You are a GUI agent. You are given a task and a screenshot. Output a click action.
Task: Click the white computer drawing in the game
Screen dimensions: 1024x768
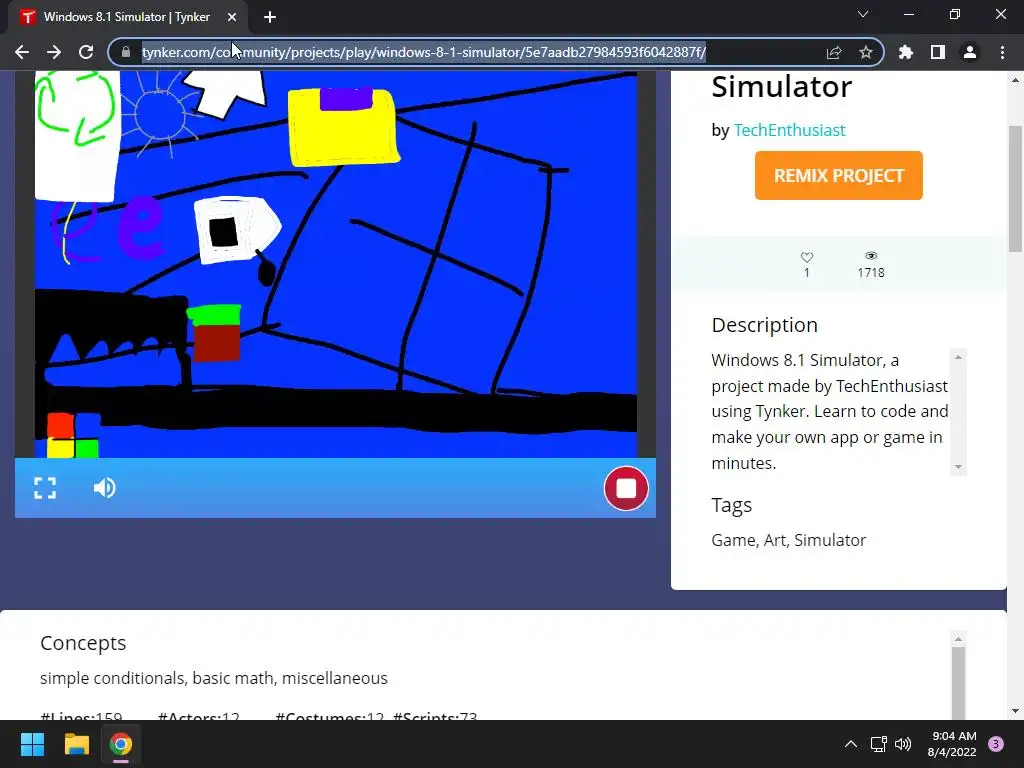coord(237,230)
